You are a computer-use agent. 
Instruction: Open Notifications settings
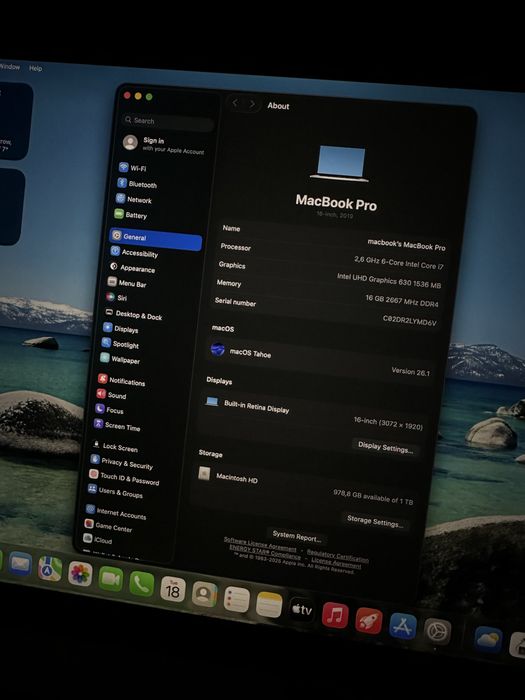pyautogui.click(x=121, y=381)
